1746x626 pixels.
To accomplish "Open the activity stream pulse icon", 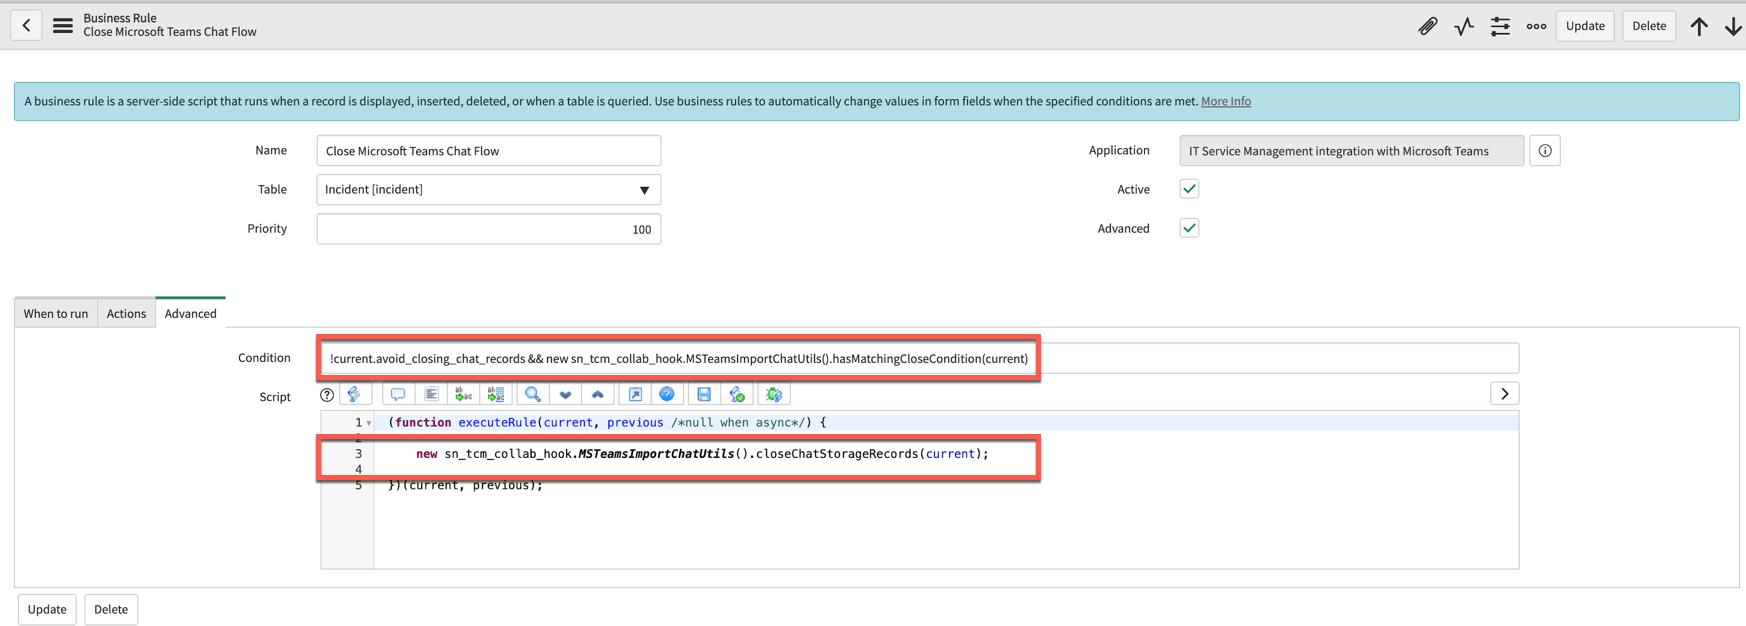I will click(1464, 26).
